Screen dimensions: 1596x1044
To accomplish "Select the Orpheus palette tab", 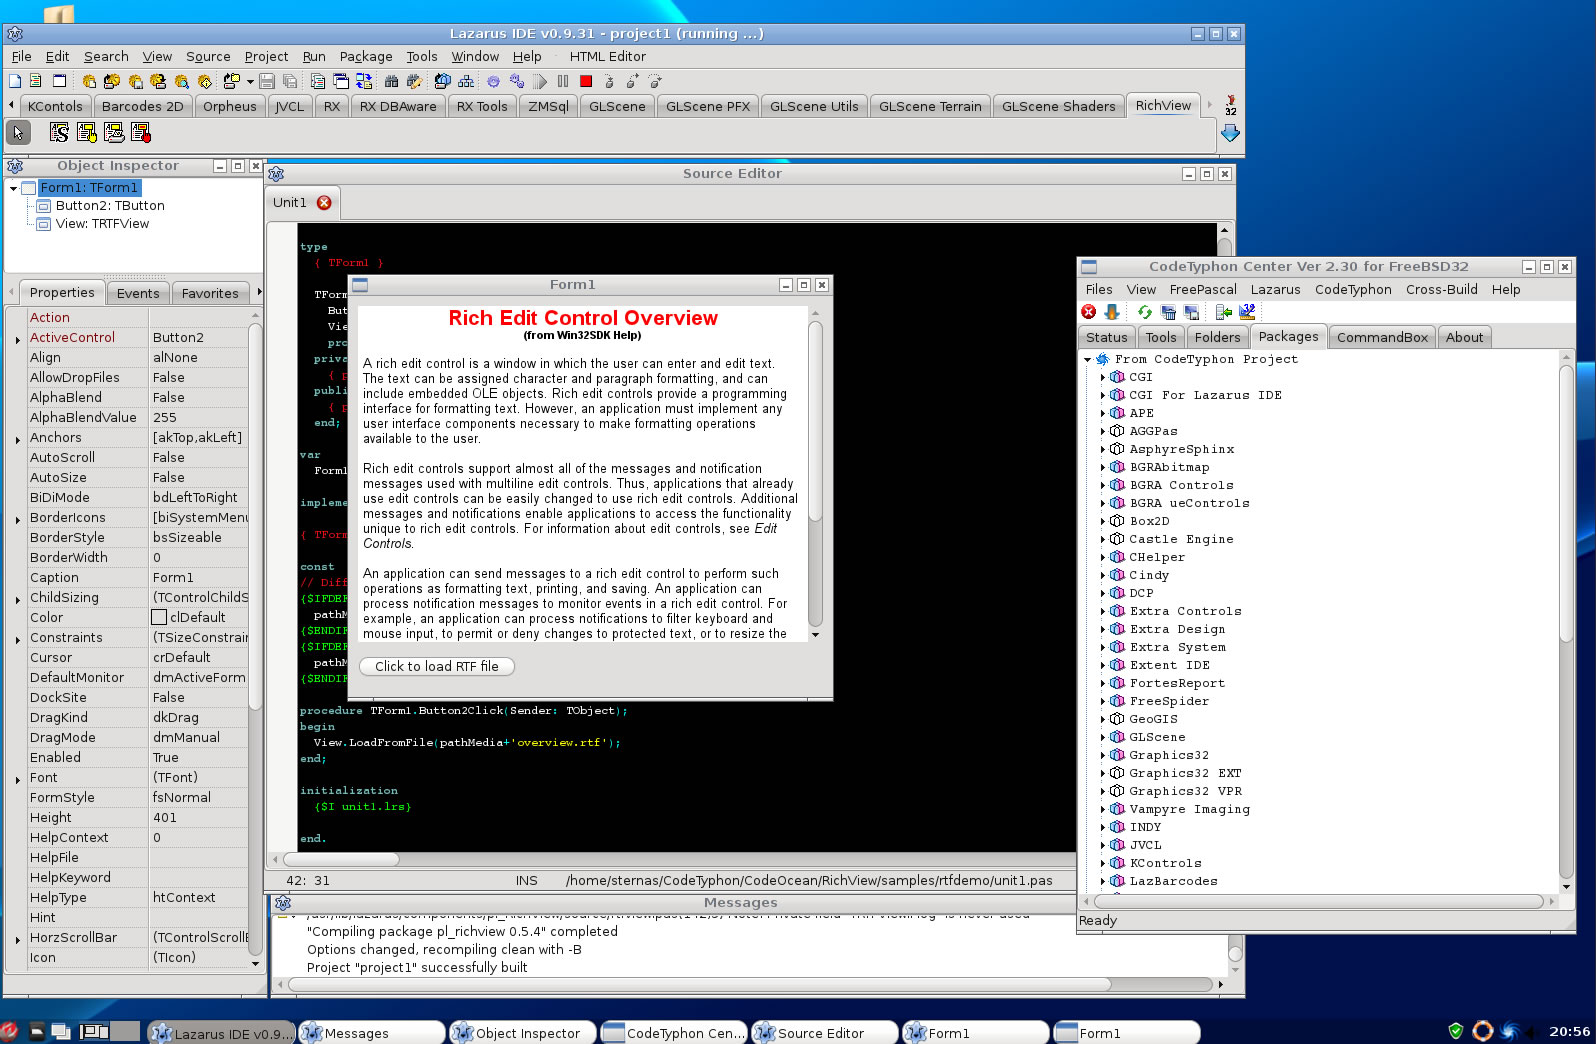I will coord(229,106).
